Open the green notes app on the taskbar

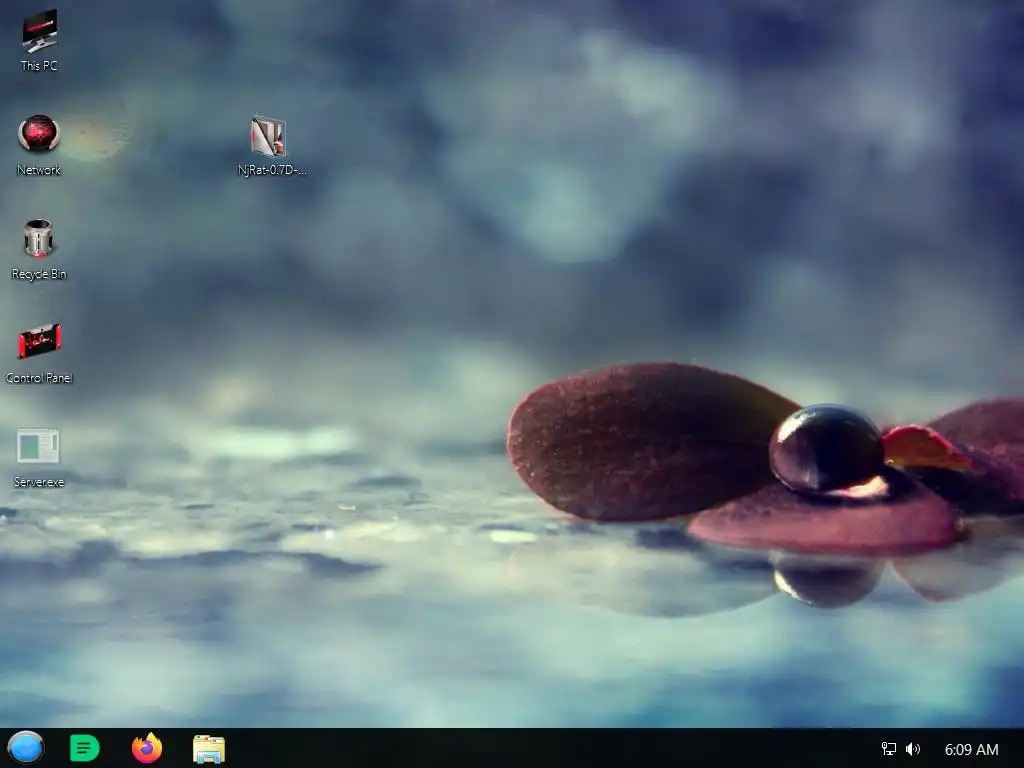85,748
